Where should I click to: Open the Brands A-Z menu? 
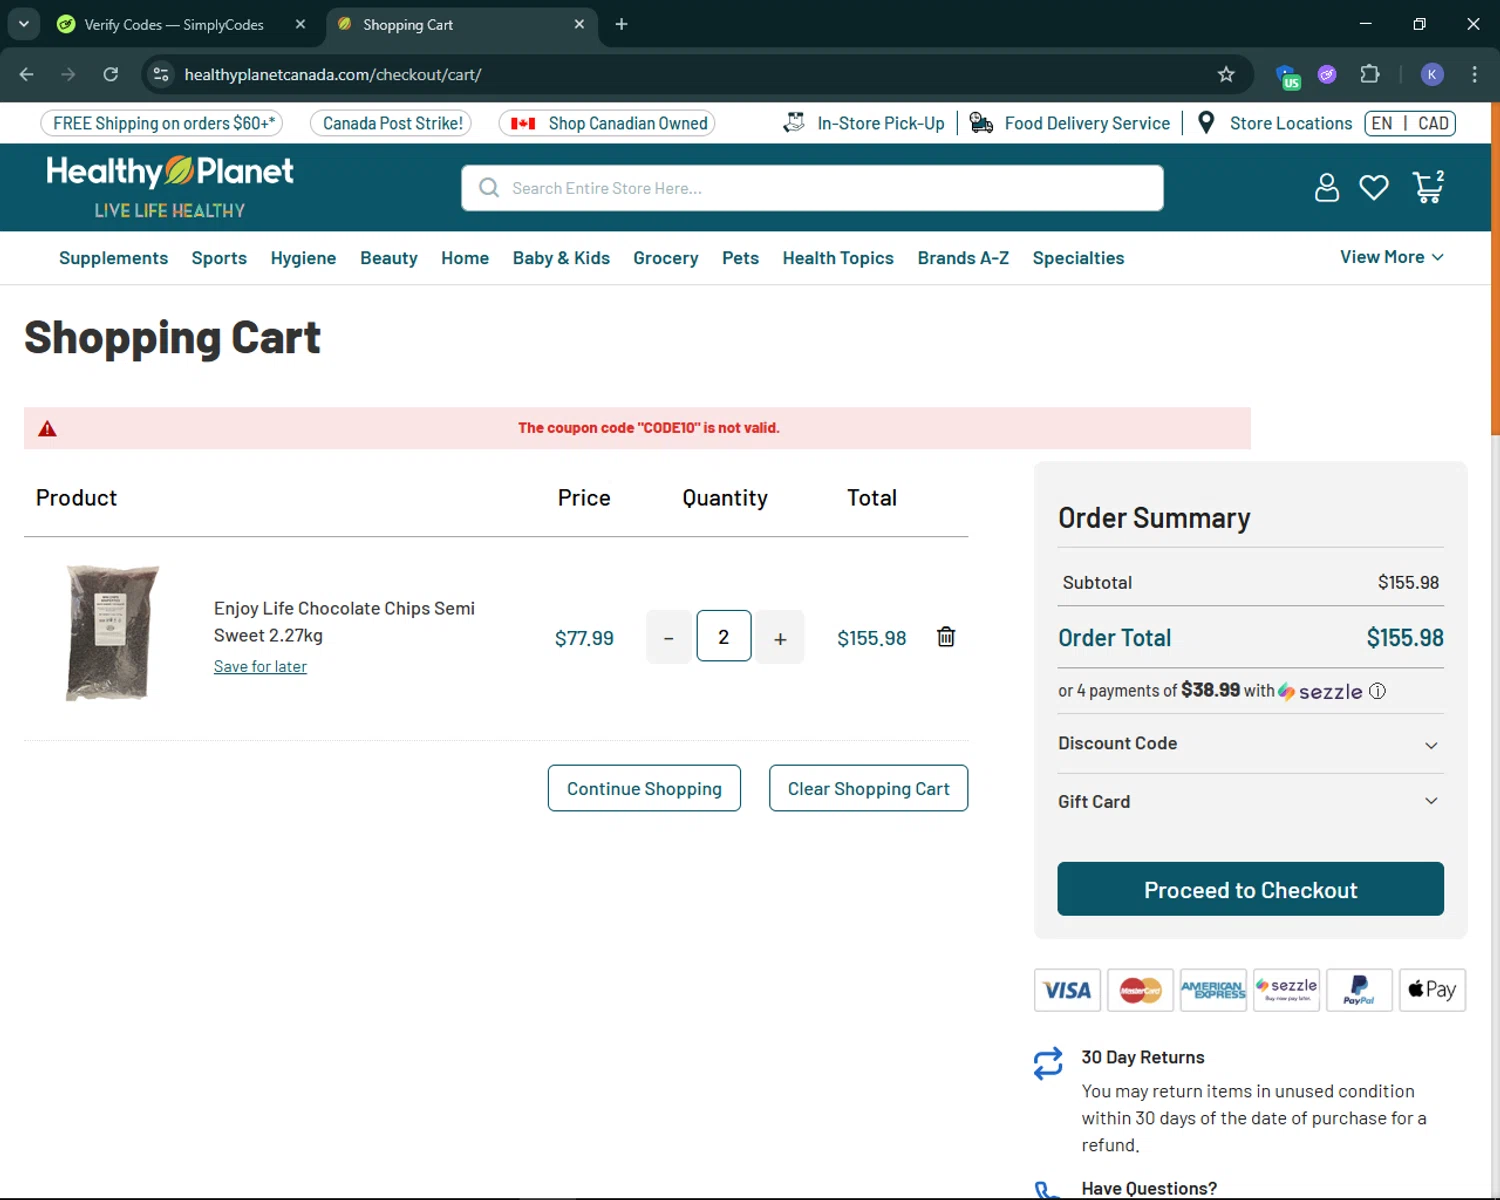pos(963,258)
